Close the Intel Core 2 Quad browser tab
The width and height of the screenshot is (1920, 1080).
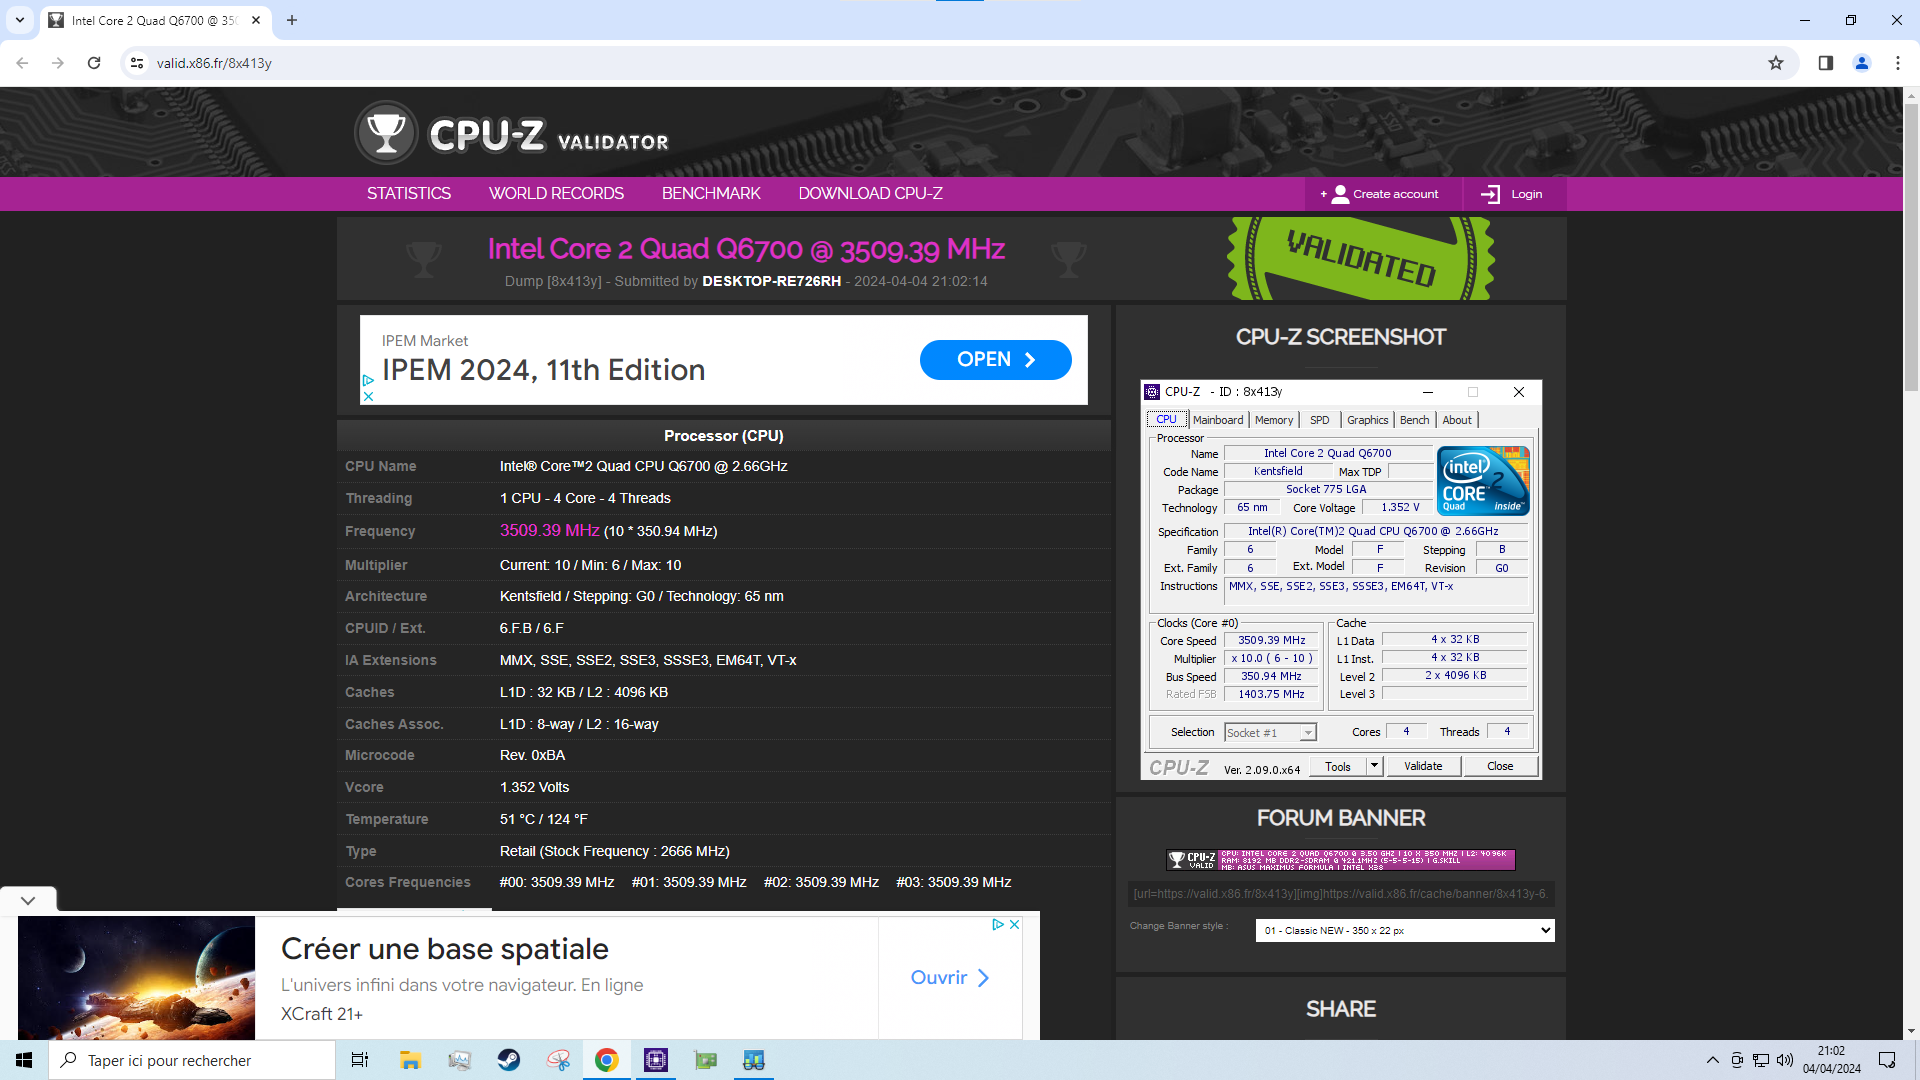256,20
